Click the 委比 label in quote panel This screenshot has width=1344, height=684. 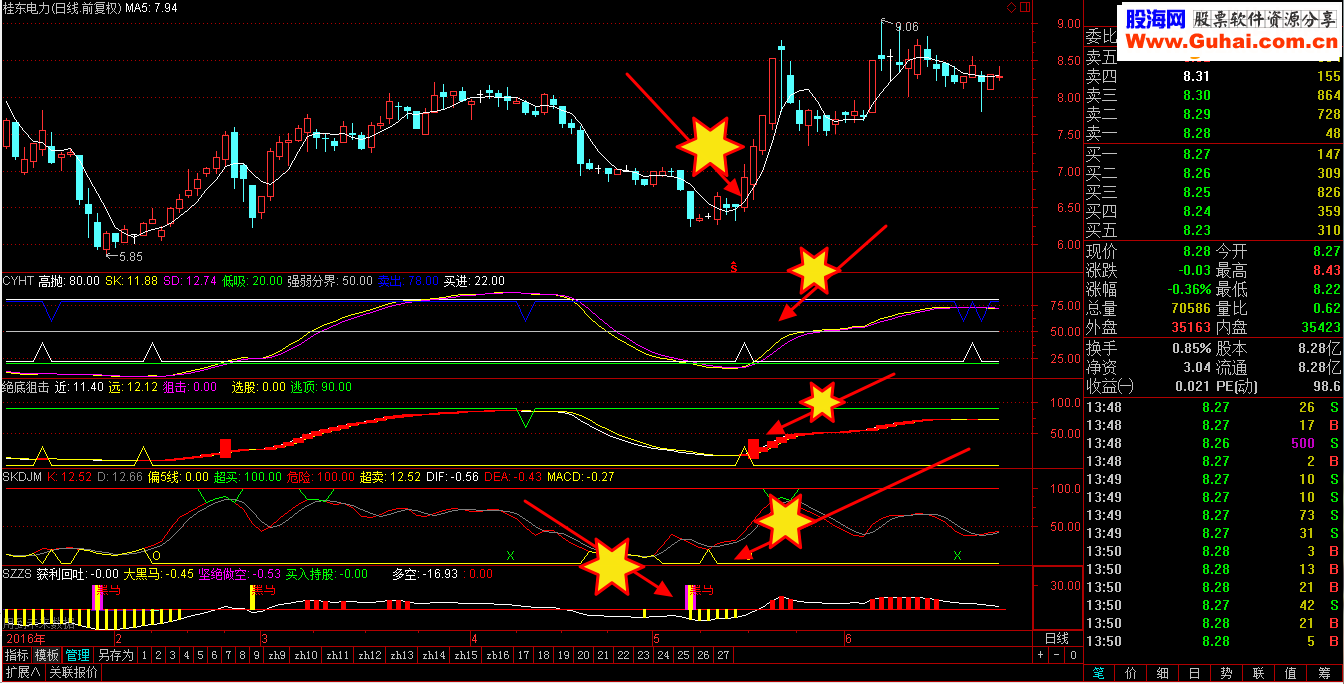(x=1101, y=38)
